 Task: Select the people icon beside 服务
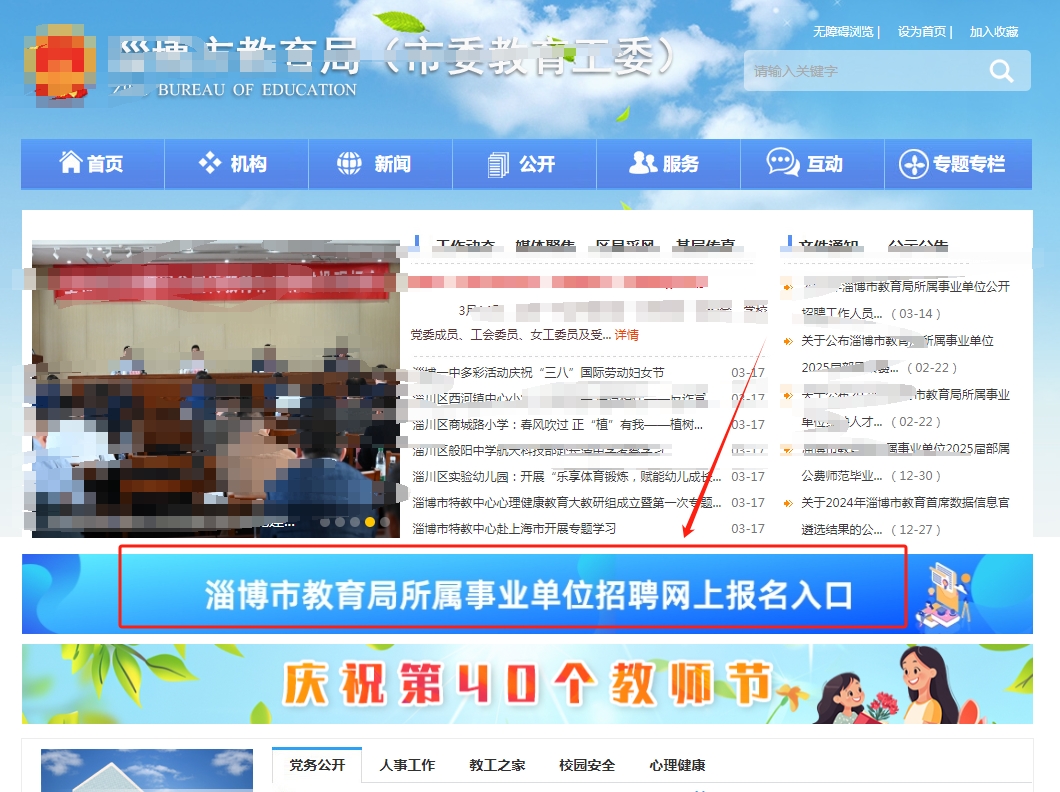(x=644, y=162)
